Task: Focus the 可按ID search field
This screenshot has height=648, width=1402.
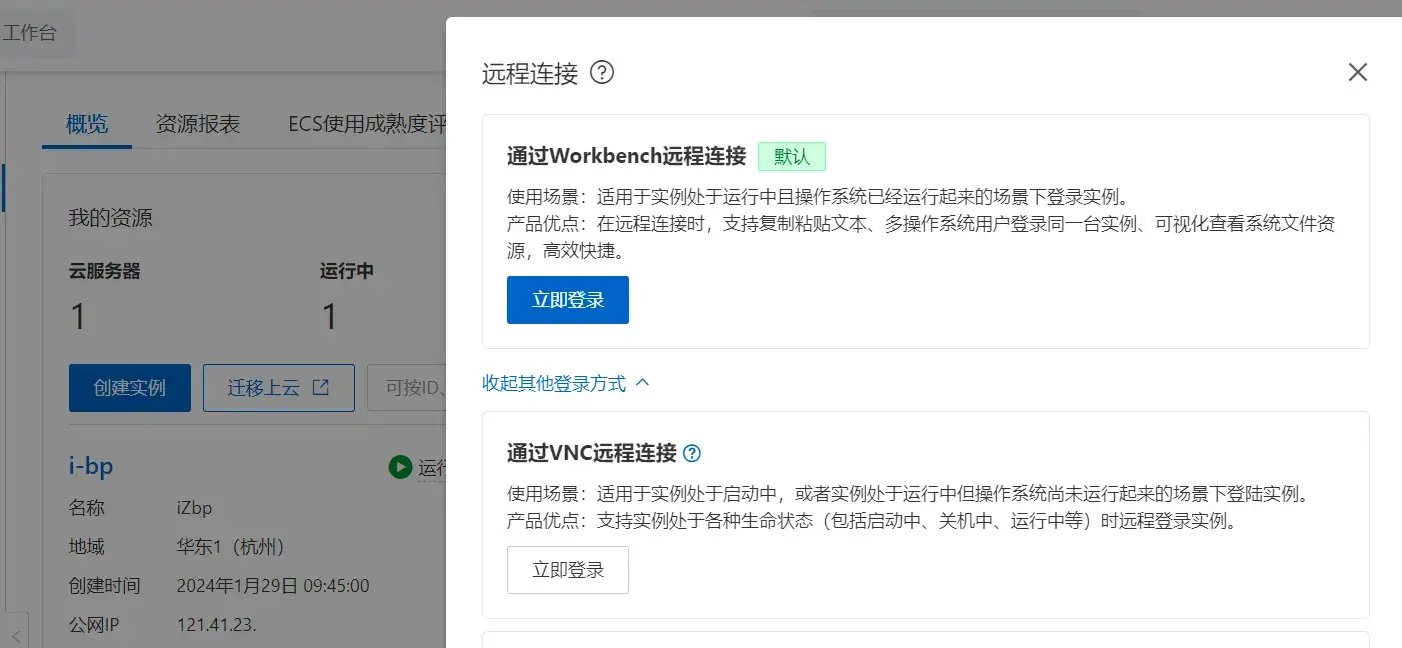Action: click(x=407, y=388)
